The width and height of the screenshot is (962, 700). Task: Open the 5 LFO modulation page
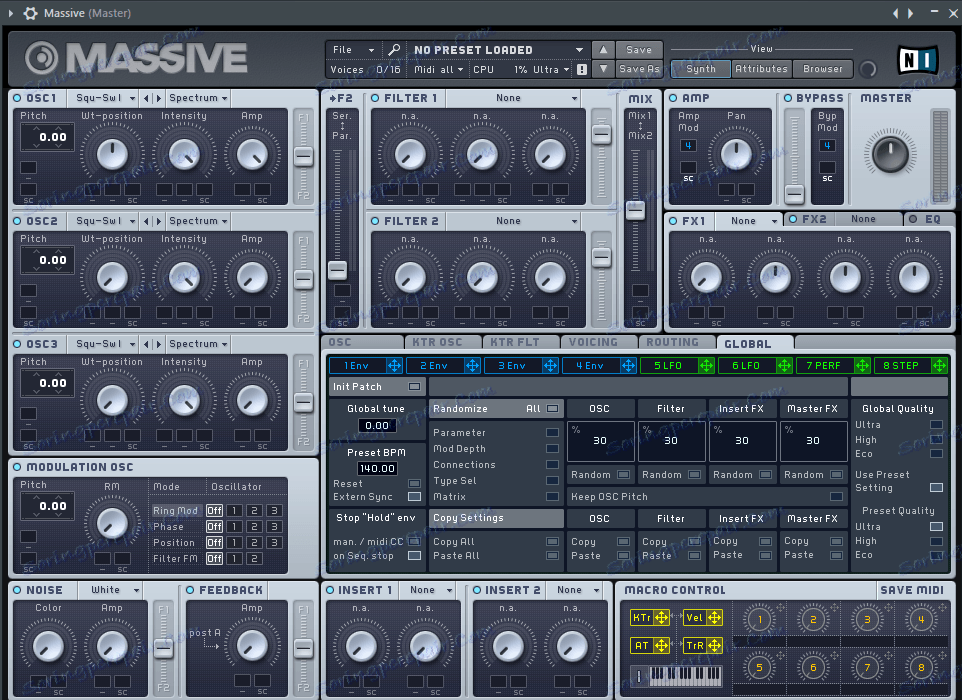(x=668, y=366)
